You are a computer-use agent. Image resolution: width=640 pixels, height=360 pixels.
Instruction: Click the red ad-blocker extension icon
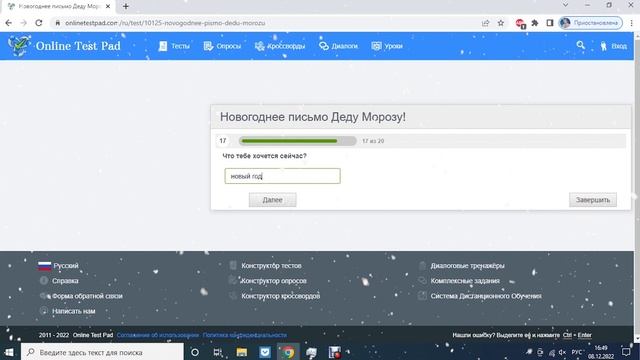point(520,24)
